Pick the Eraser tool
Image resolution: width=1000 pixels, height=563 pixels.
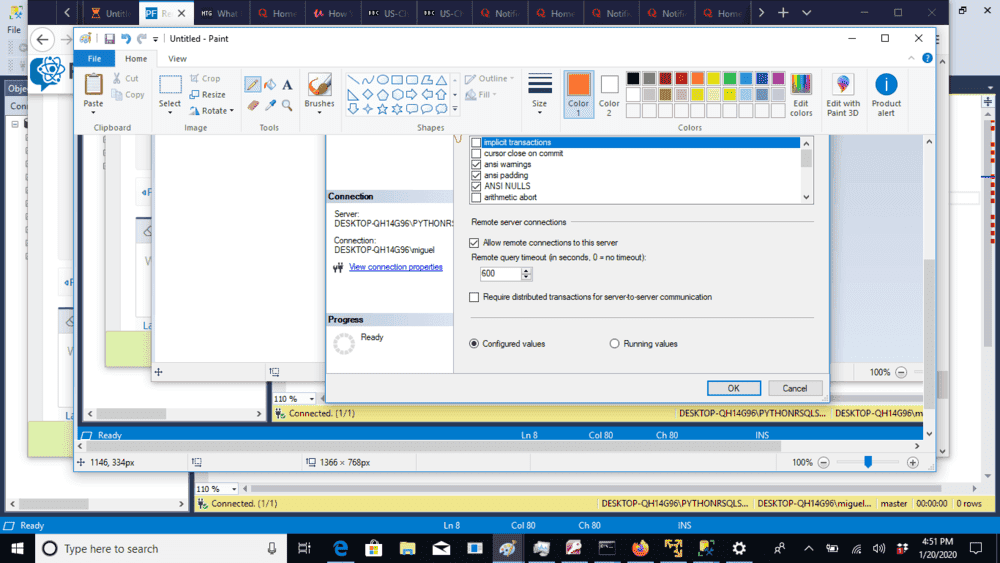point(253,104)
